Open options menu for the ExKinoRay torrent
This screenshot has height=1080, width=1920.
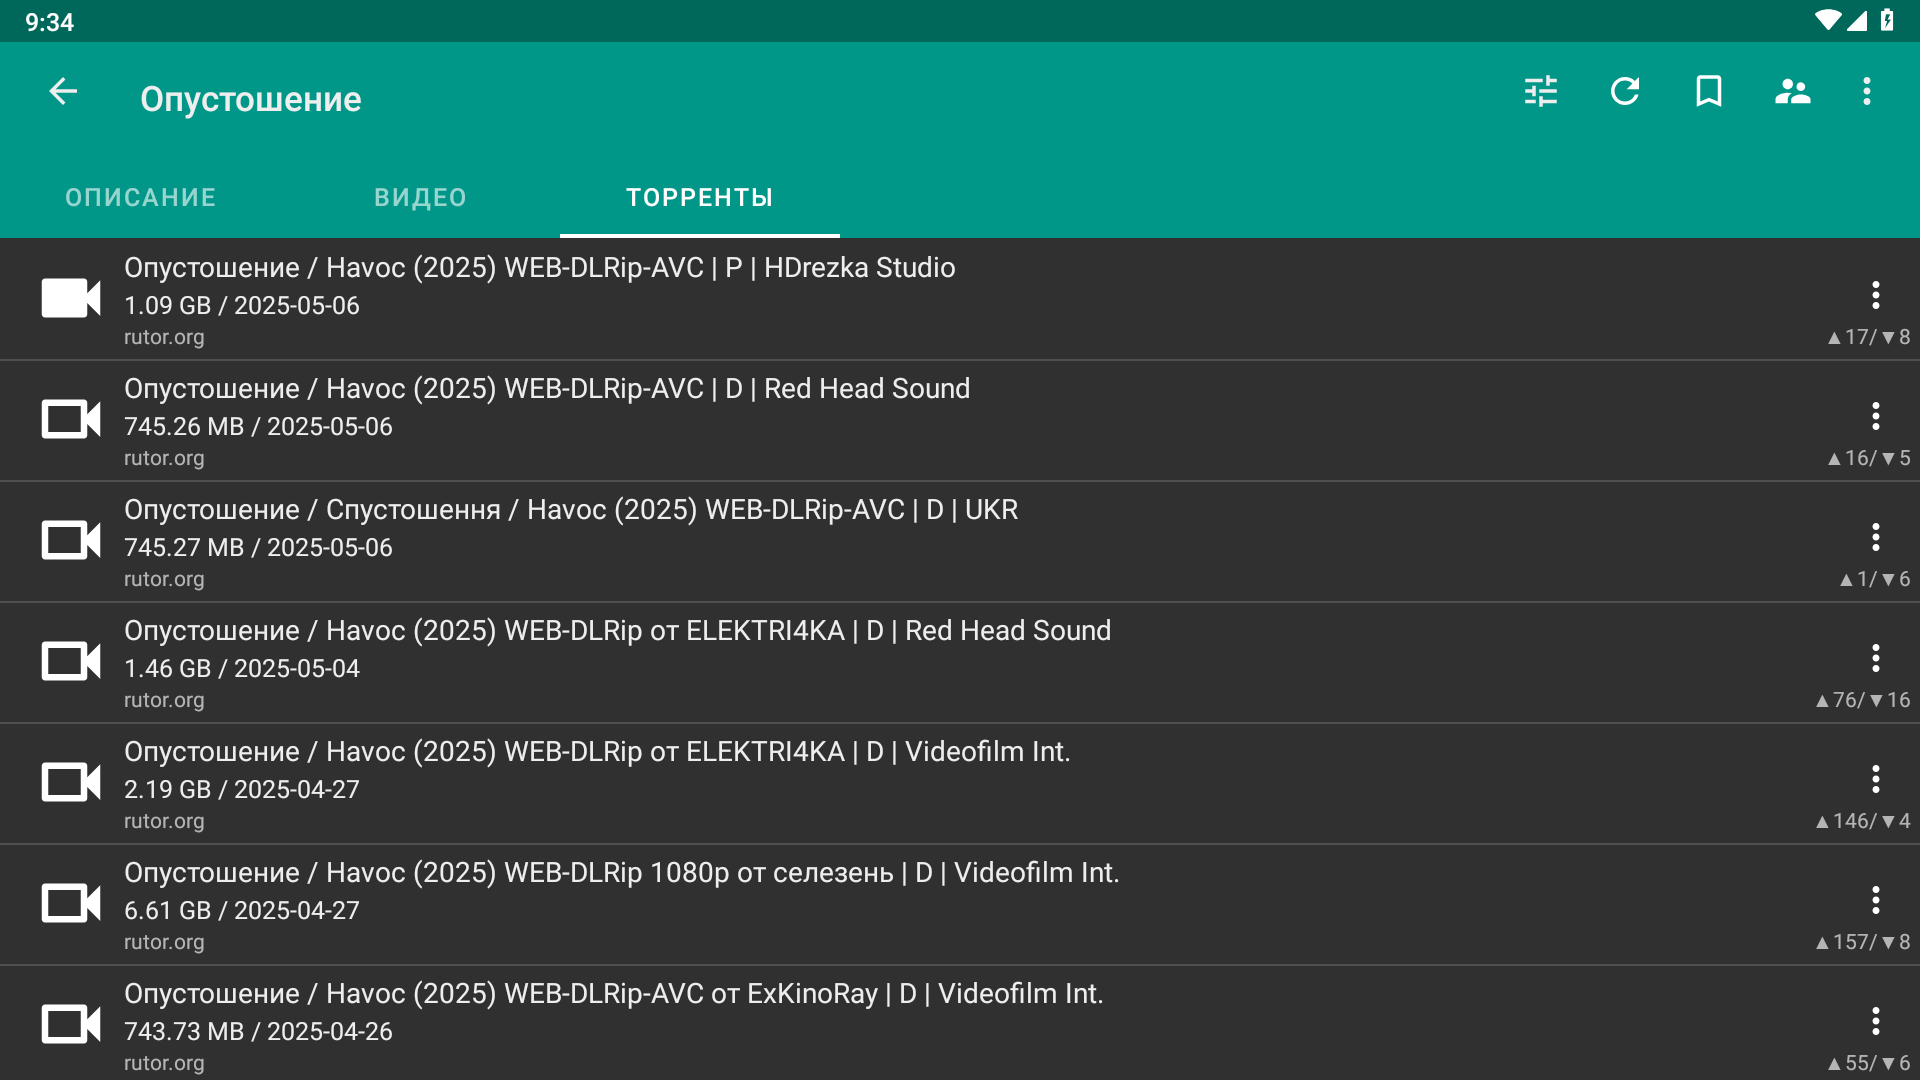(x=1875, y=1021)
